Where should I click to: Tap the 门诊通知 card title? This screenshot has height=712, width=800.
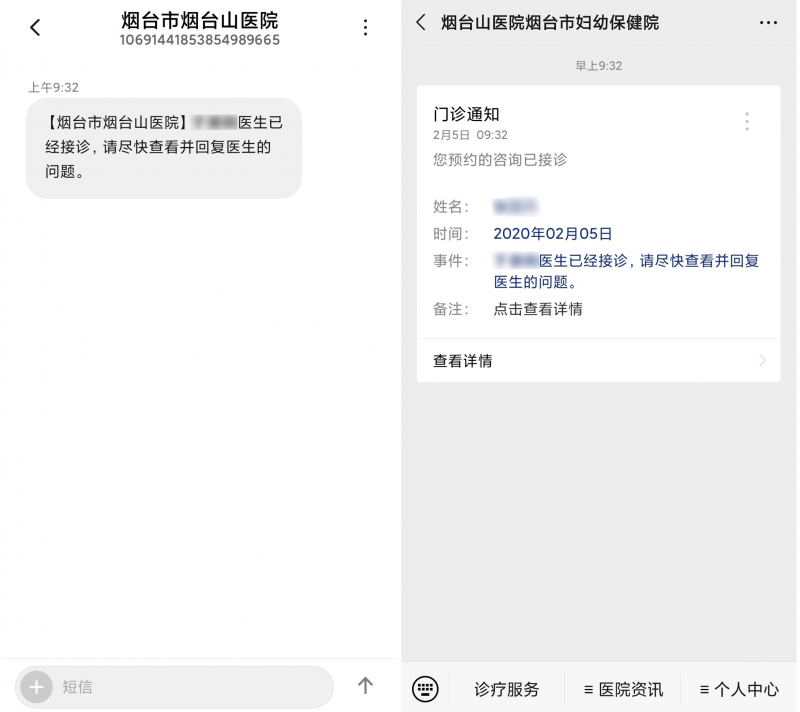point(466,114)
